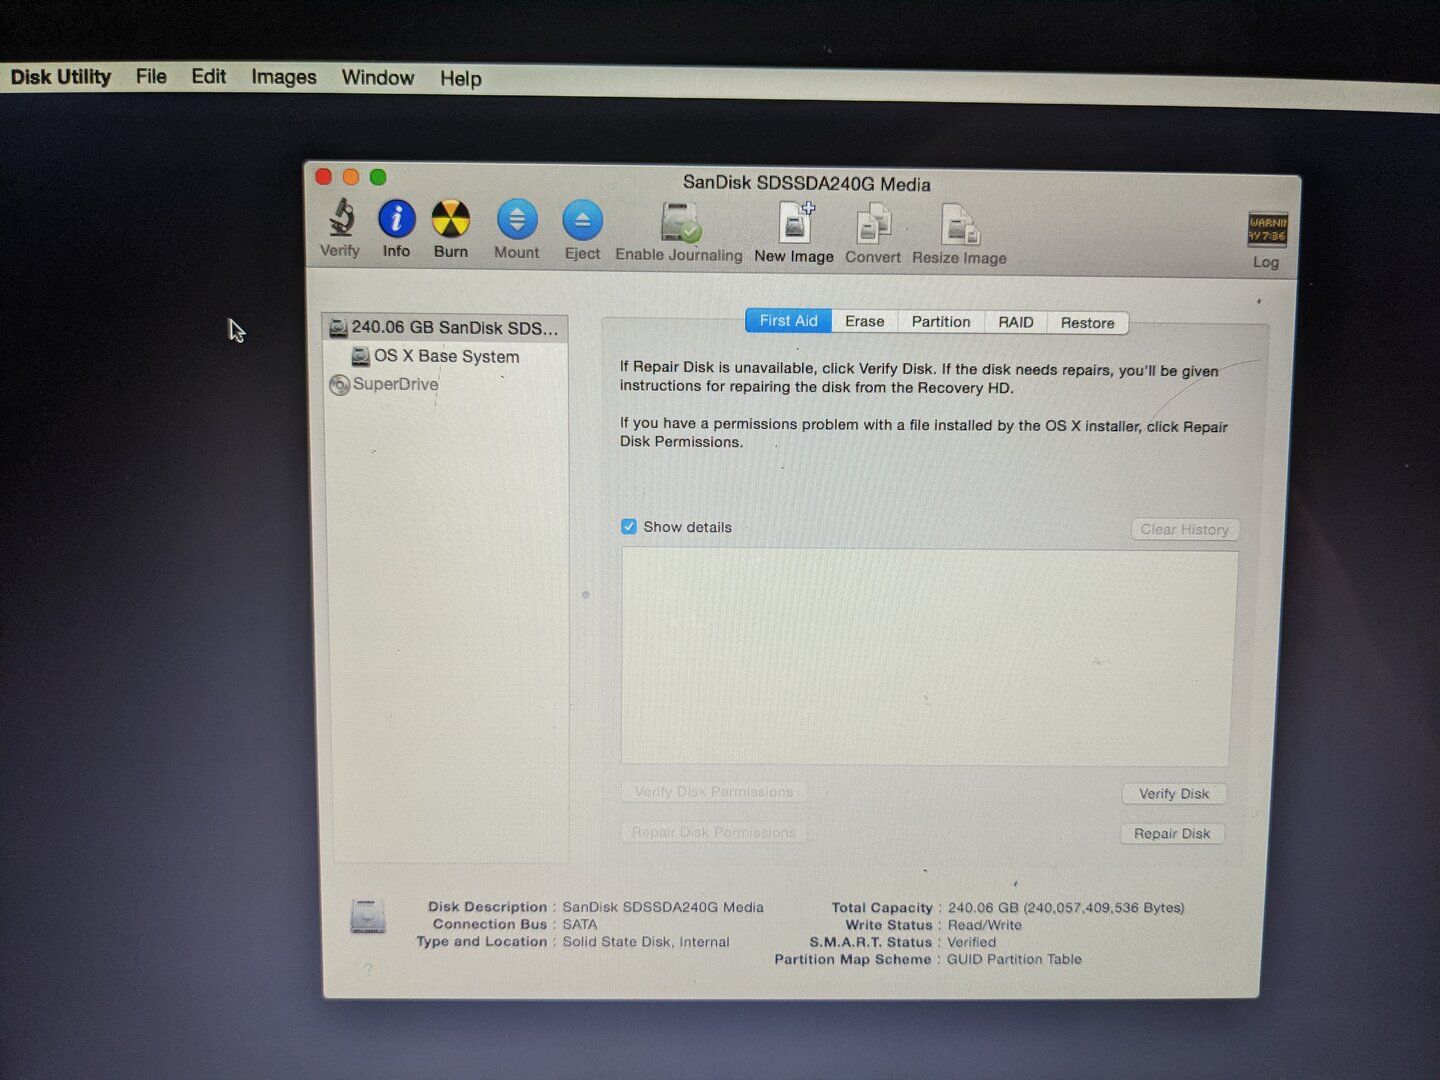Select the OS X Base System volume
Image resolution: width=1440 pixels, height=1080 pixels.
point(435,356)
